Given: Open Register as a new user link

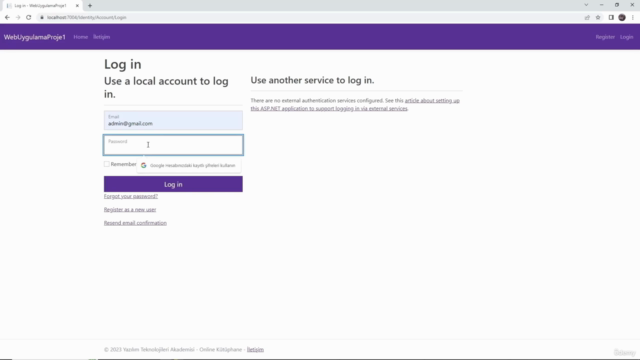Looking at the screenshot, I should click(130, 209).
